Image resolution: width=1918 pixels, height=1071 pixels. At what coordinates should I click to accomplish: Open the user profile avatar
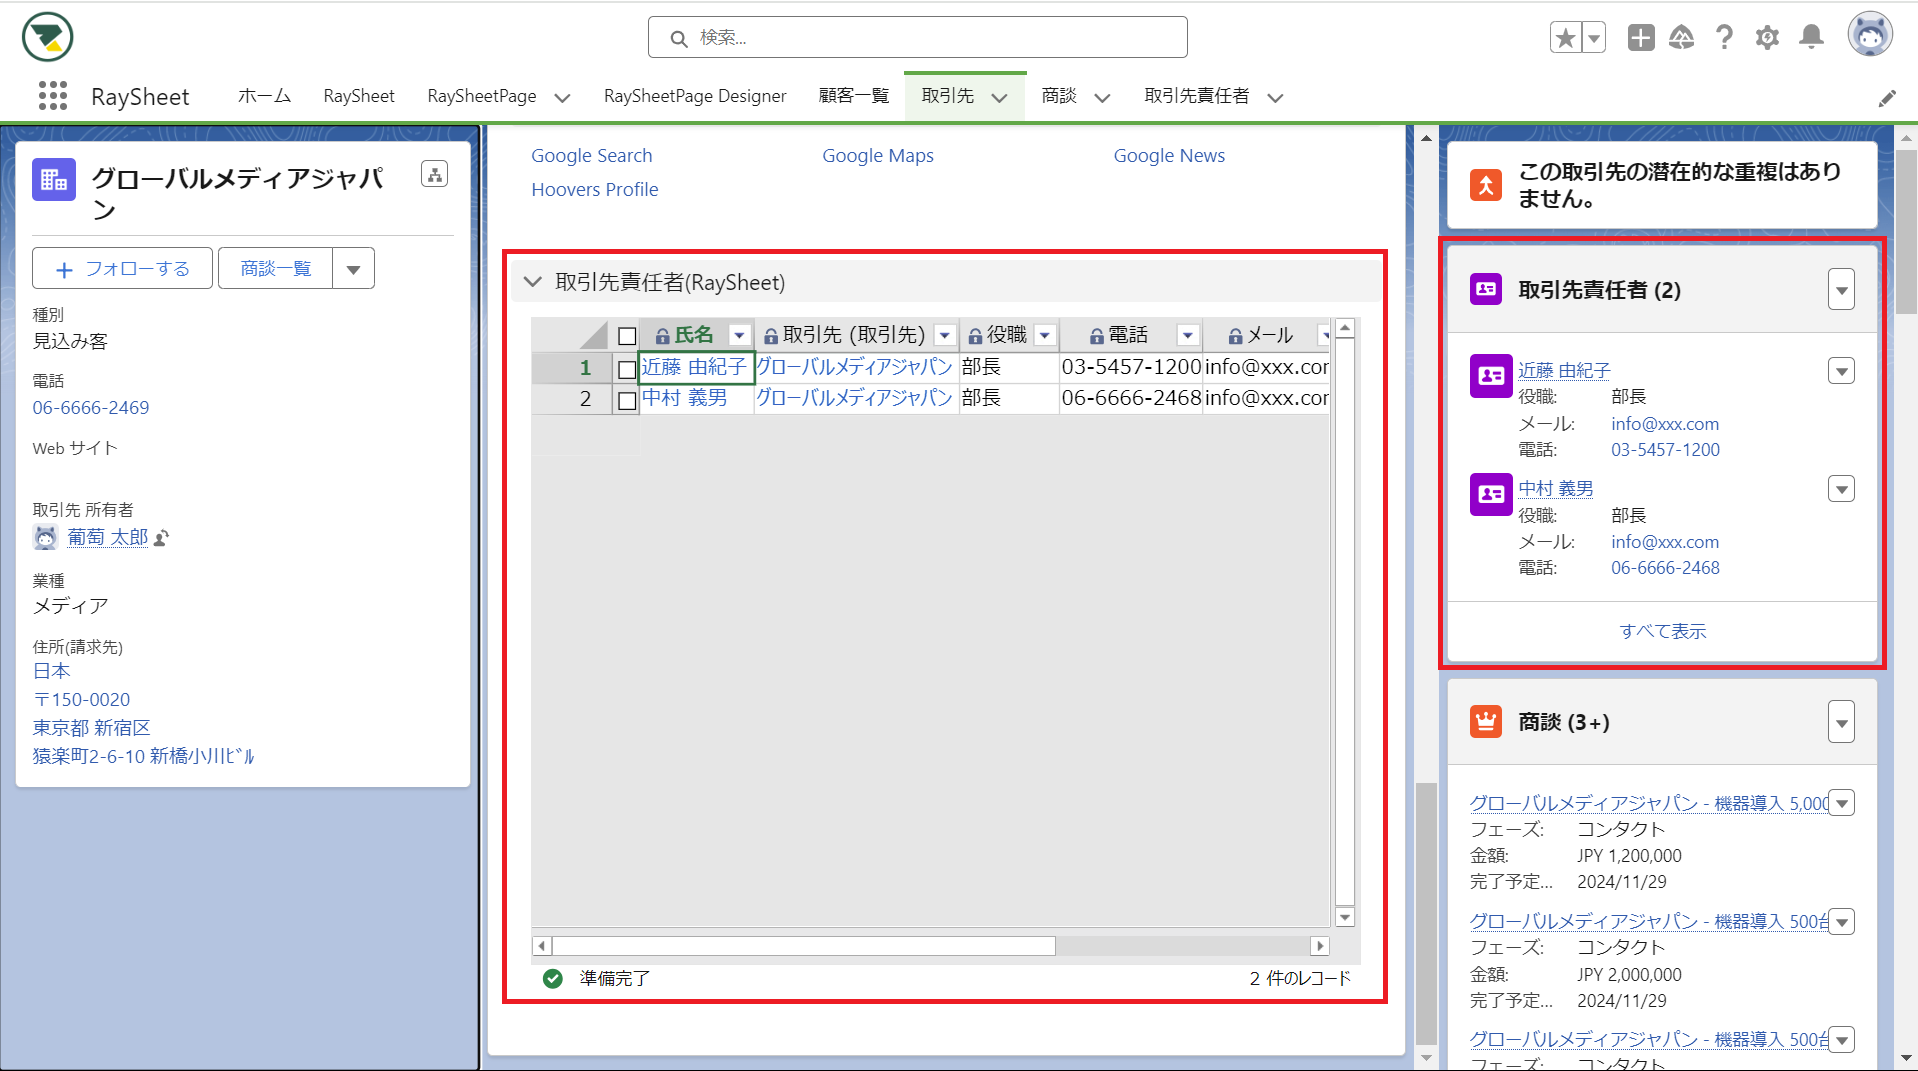click(1870, 36)
